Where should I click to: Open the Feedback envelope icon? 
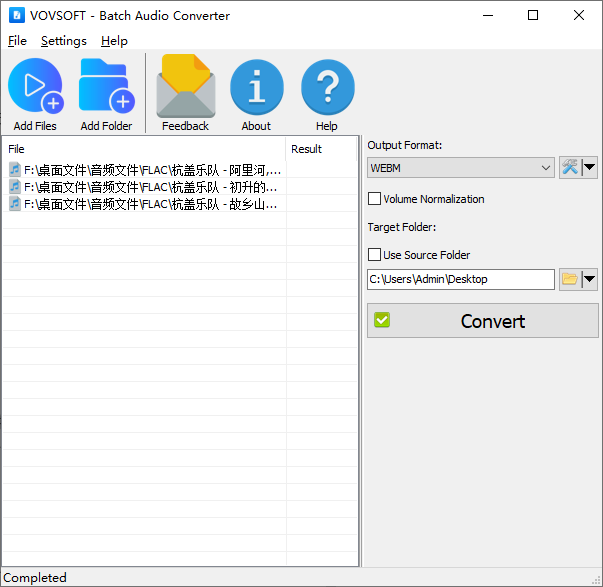[x=185, y=87]
